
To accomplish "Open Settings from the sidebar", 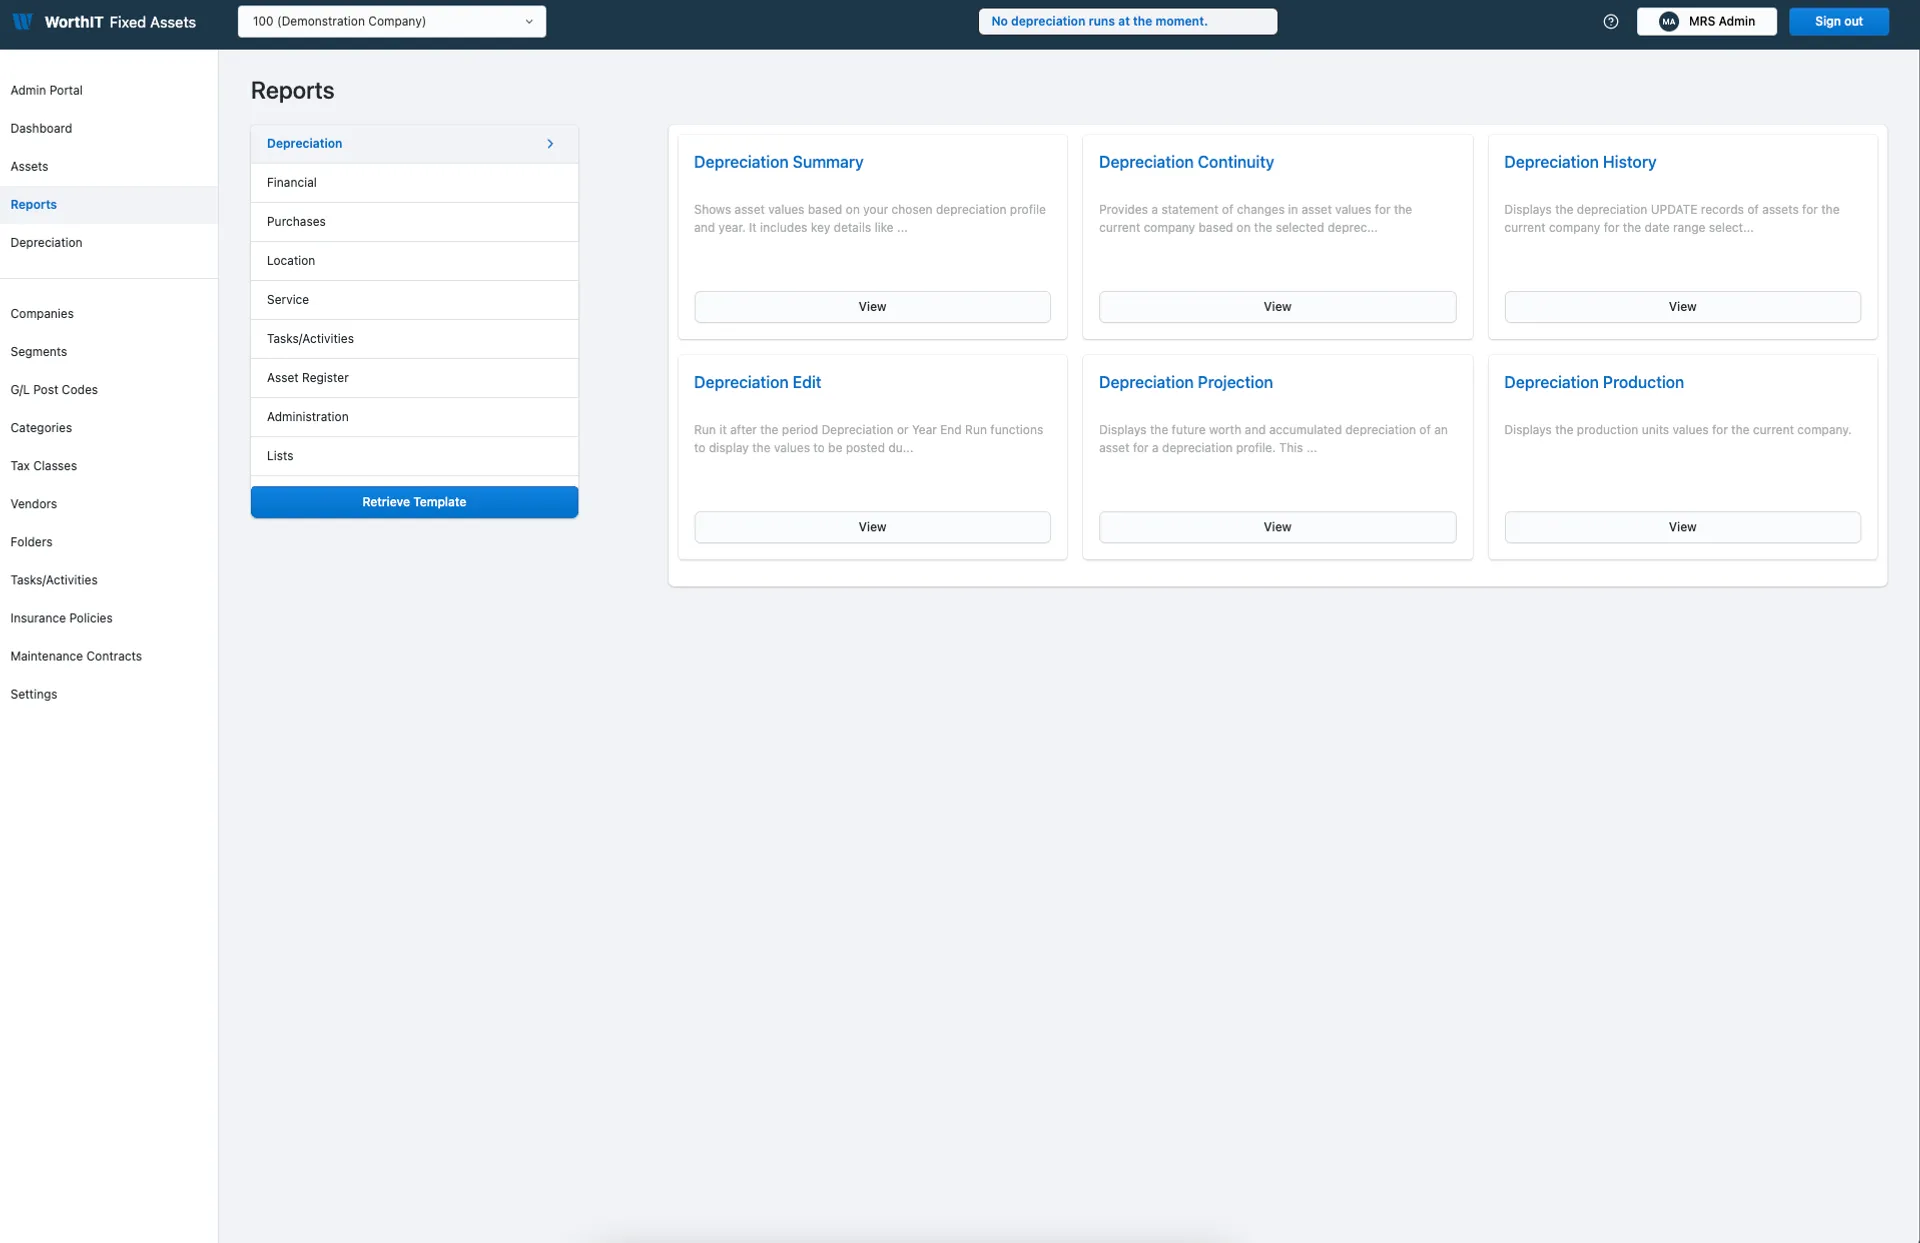I will [33, 694].
